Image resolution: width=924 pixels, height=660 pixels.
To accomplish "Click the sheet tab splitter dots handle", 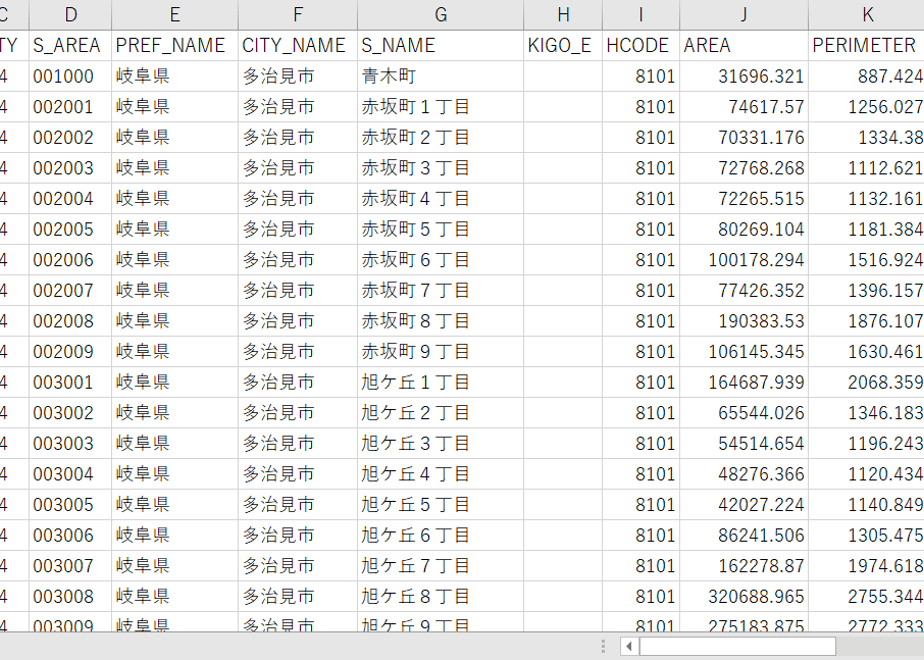I will point(603,646).
